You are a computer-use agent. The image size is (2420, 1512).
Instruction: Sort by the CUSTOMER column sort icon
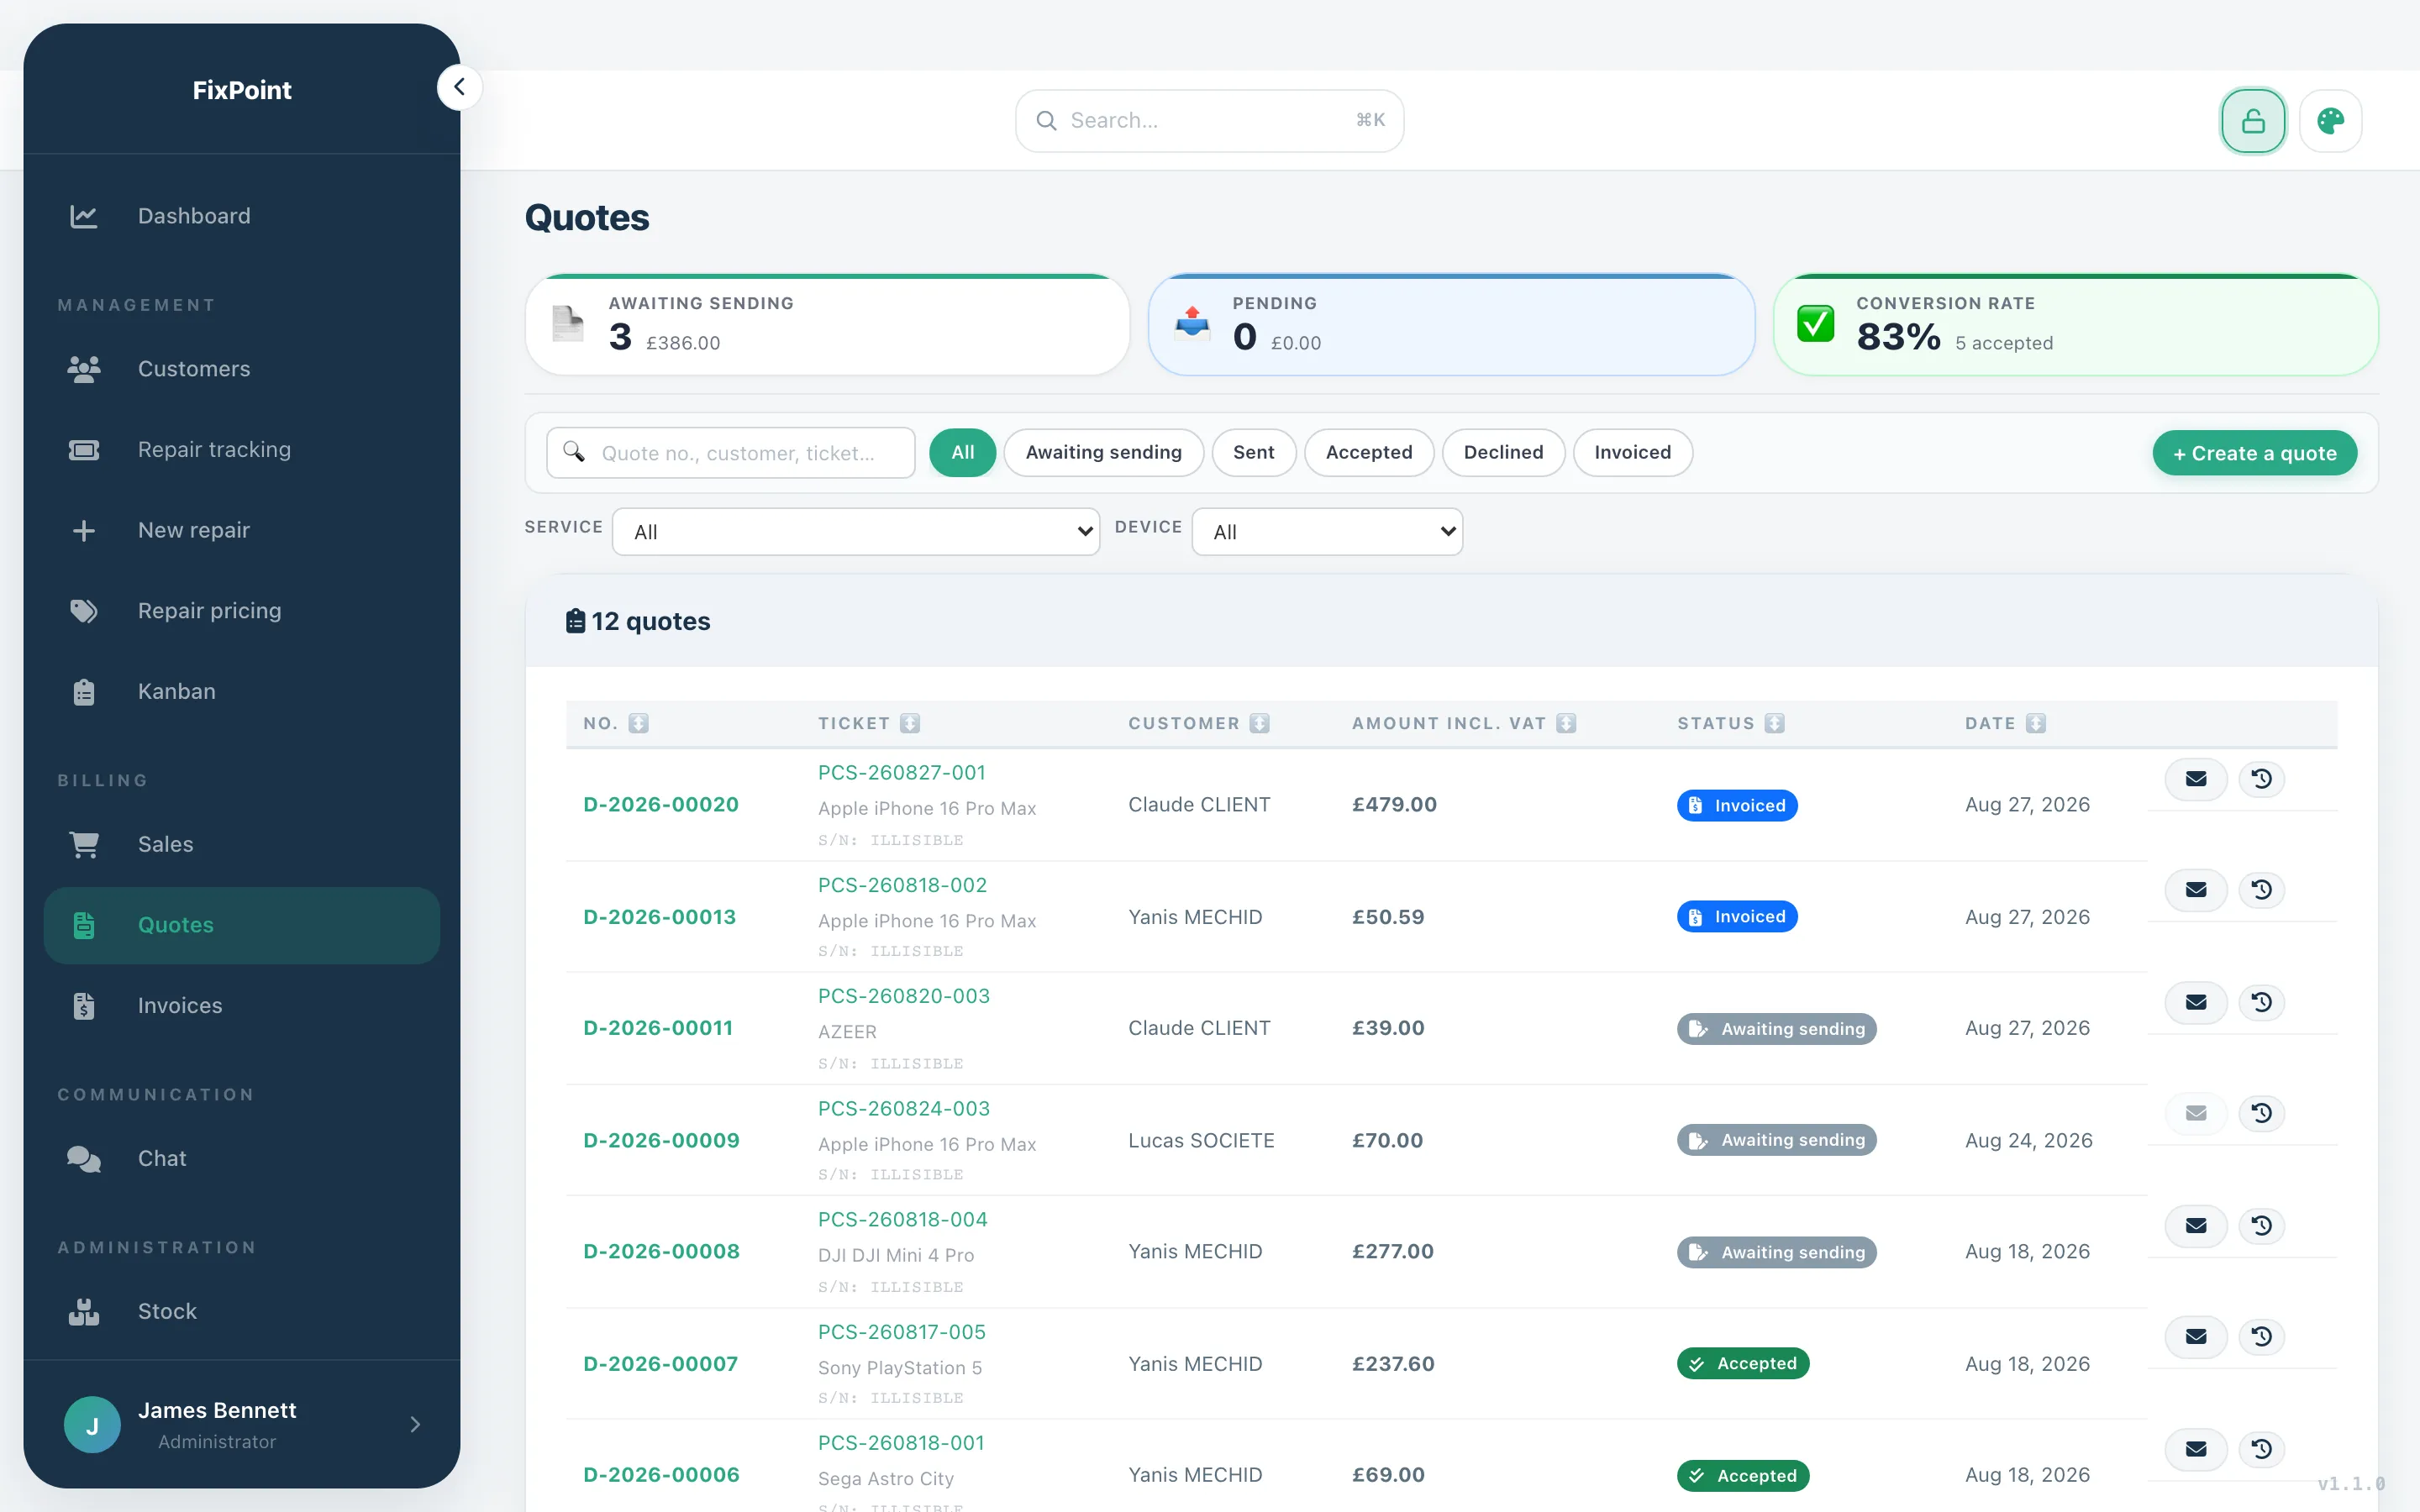click(x=1260, y=723)
